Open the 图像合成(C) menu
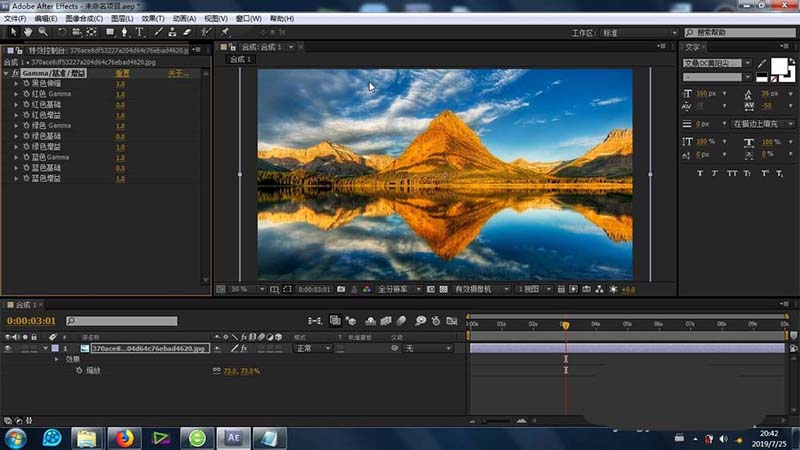Viewport: 800px width, 450px height. click(x=84, y=18)
